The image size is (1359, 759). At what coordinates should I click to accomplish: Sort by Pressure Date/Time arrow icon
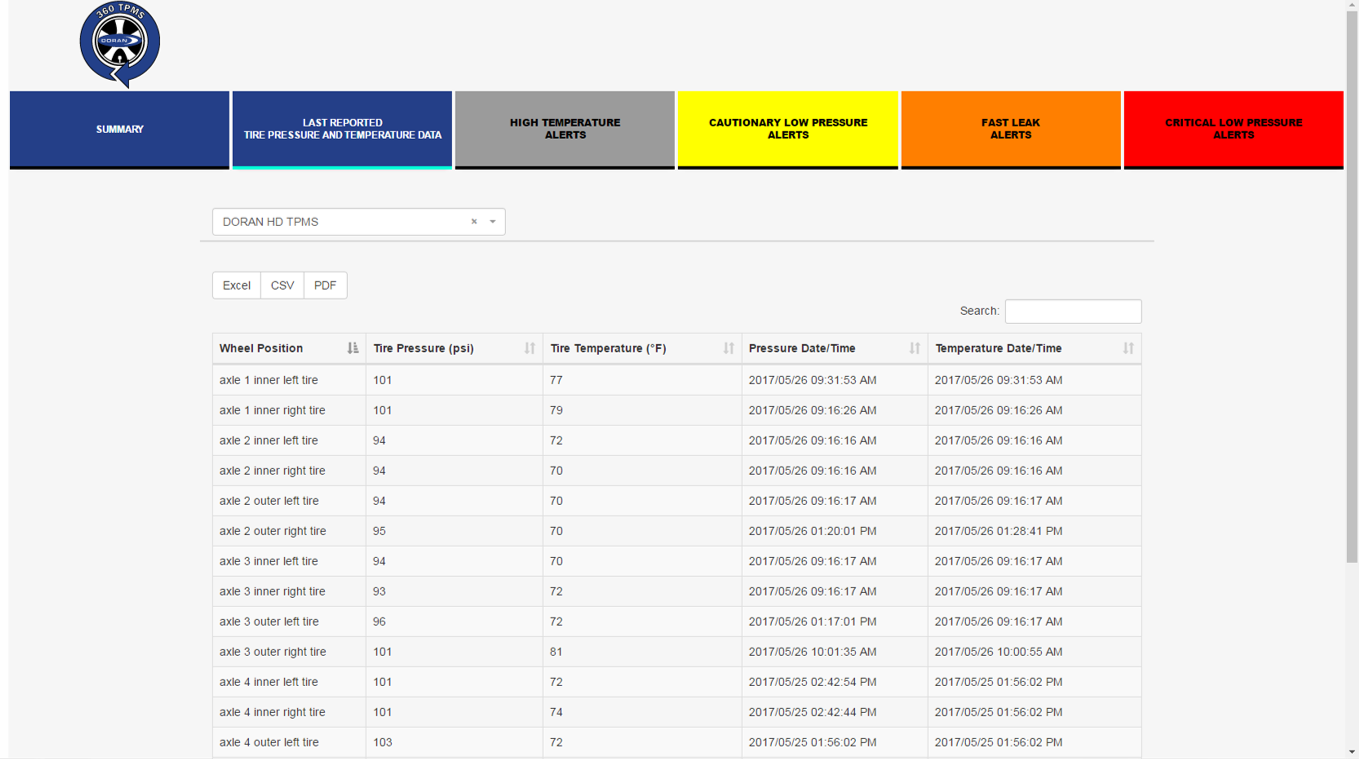[x=914, y=348]
